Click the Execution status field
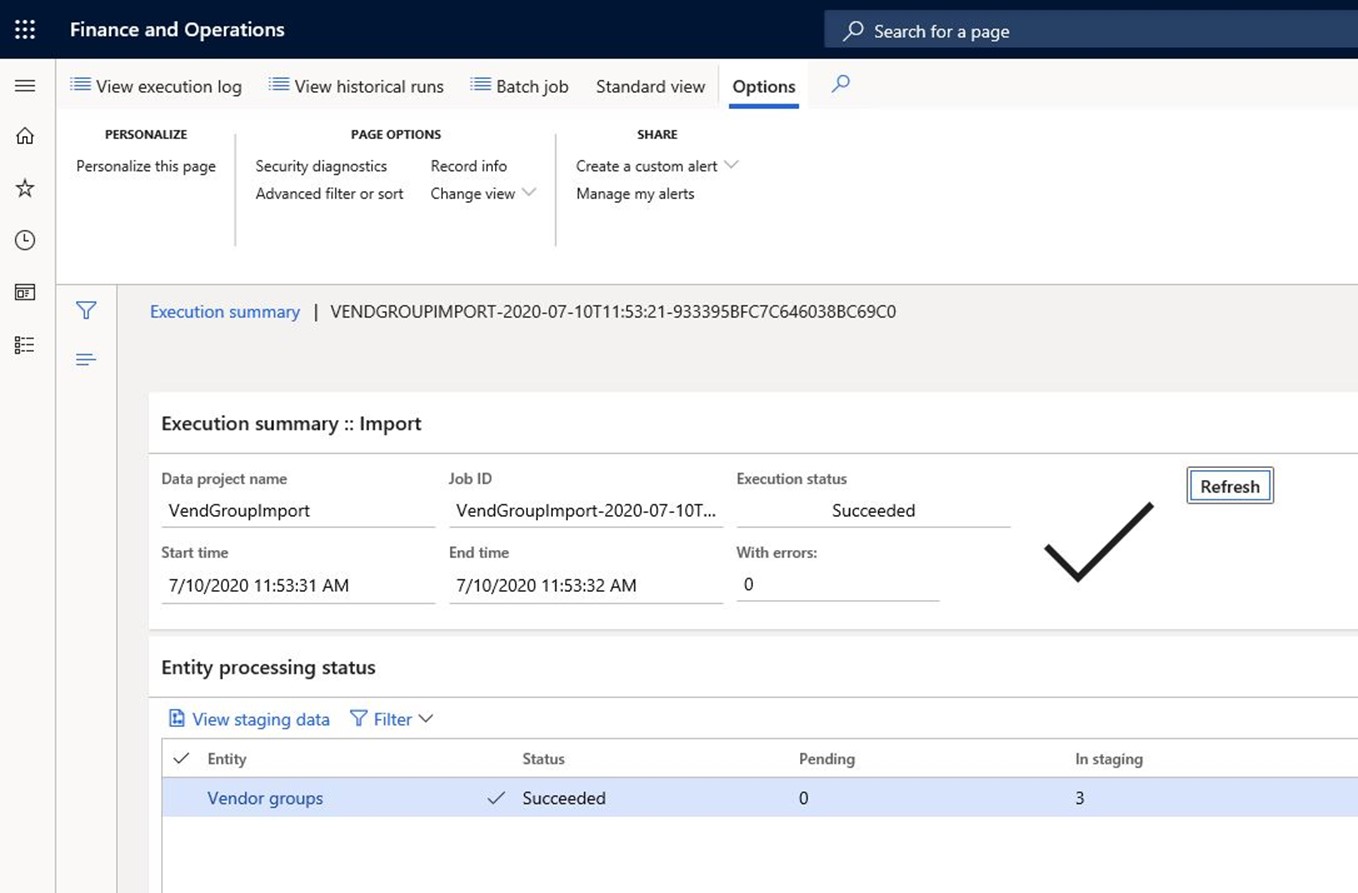The width and height of the screenshot is (1358, 893). (x=873, y=510)
